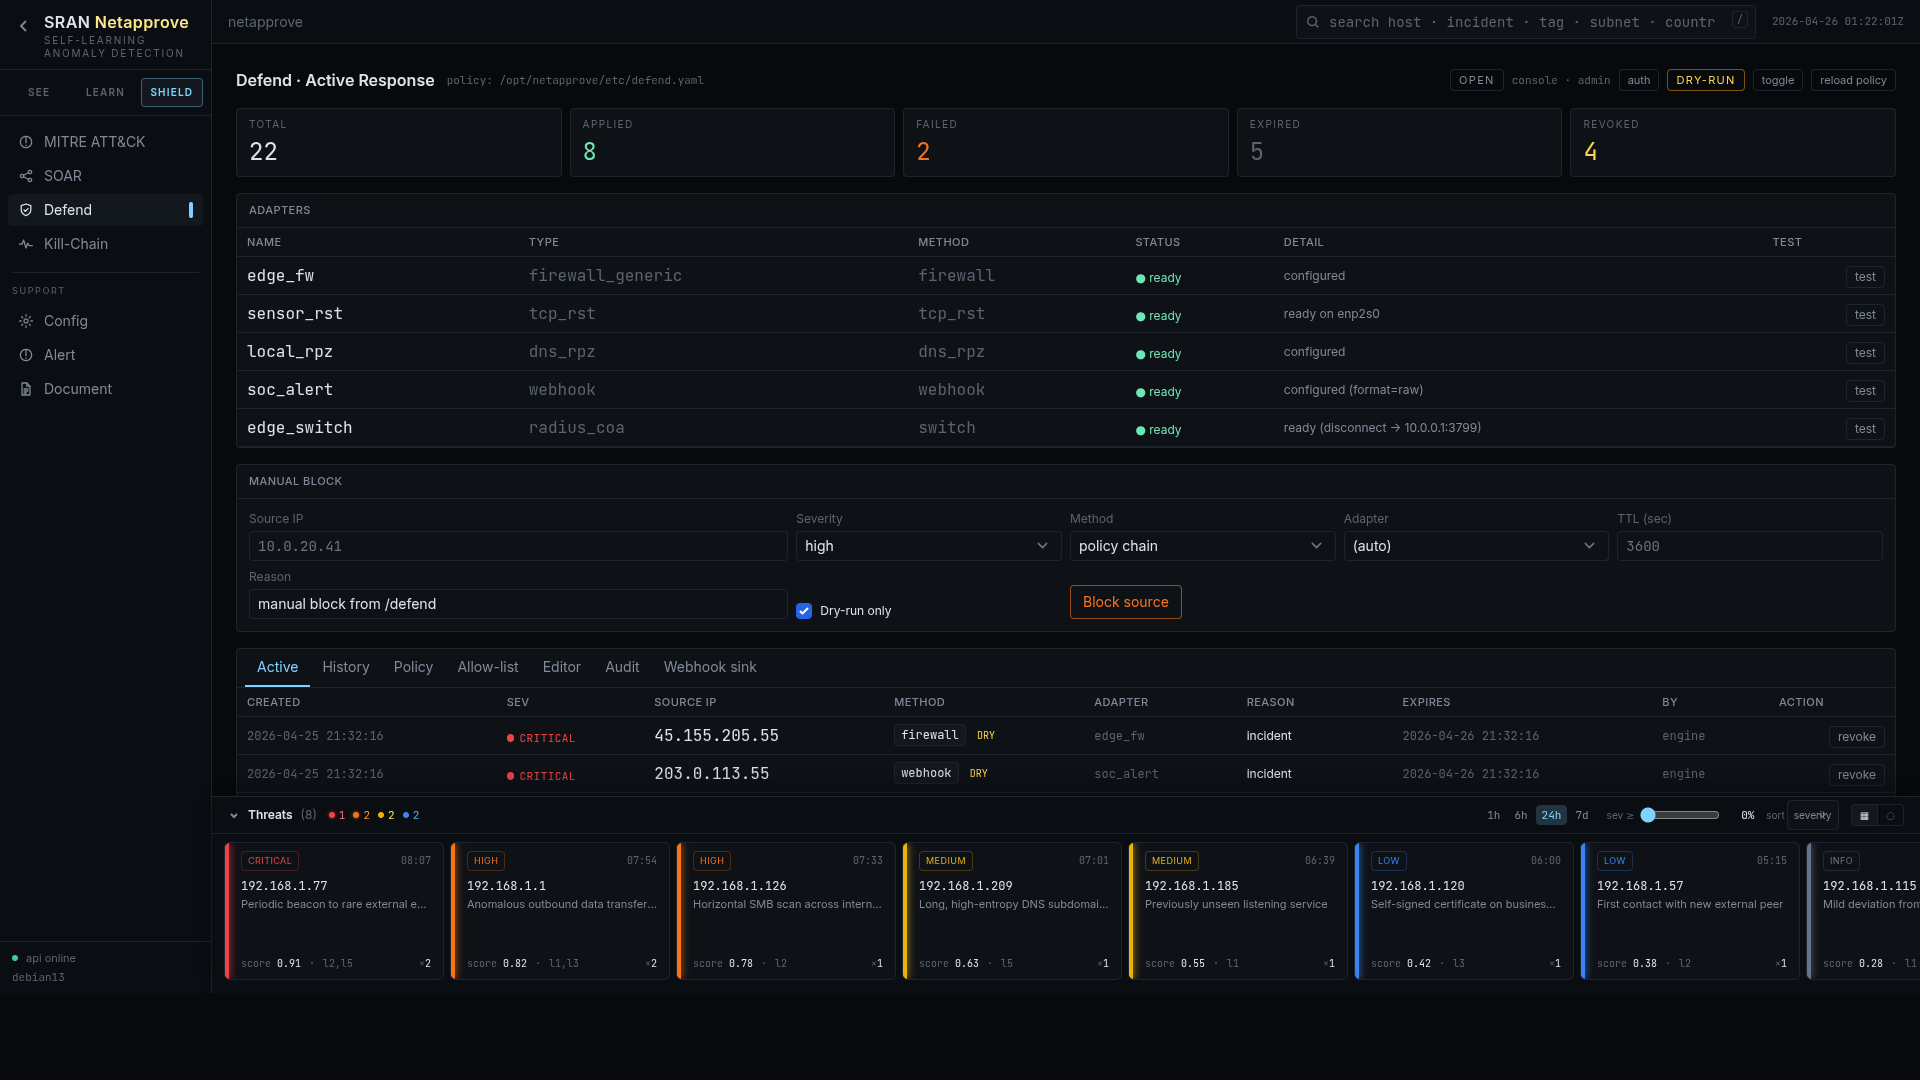Collapse the Threats section chevron
The image size is (1920, 1080).
(234, 815)
